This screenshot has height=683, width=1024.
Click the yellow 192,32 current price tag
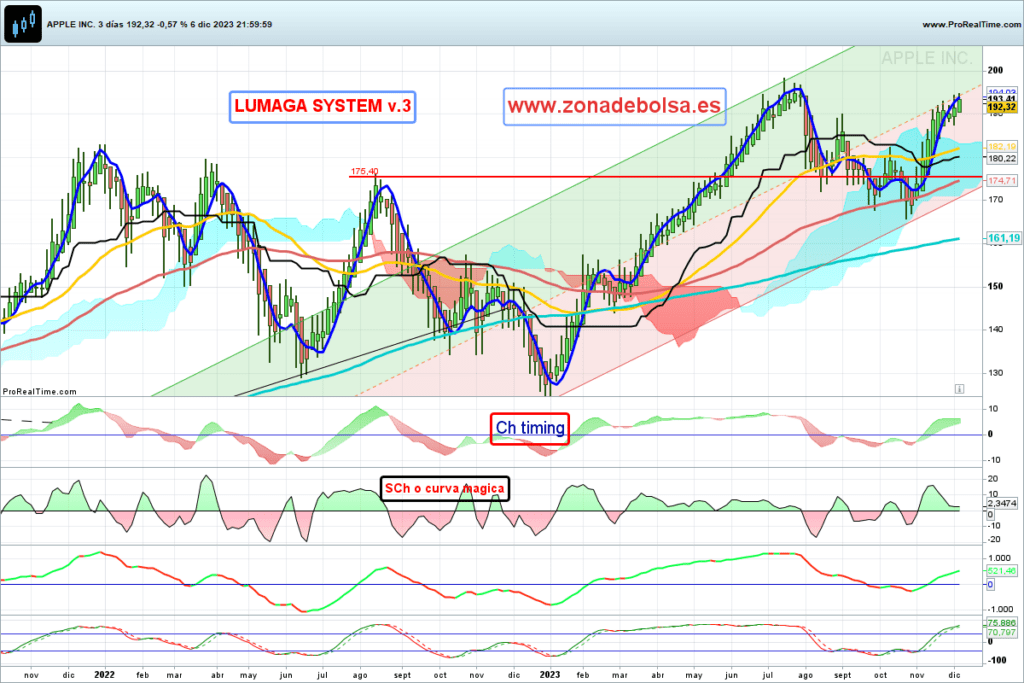click(1002, 107)
